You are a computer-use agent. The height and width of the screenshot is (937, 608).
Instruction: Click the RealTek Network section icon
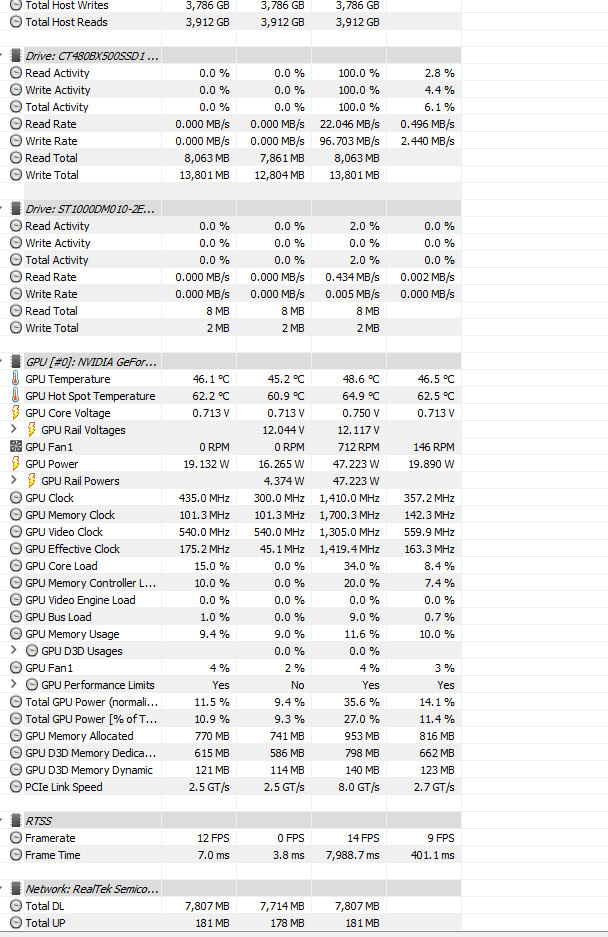pos(15,888)
